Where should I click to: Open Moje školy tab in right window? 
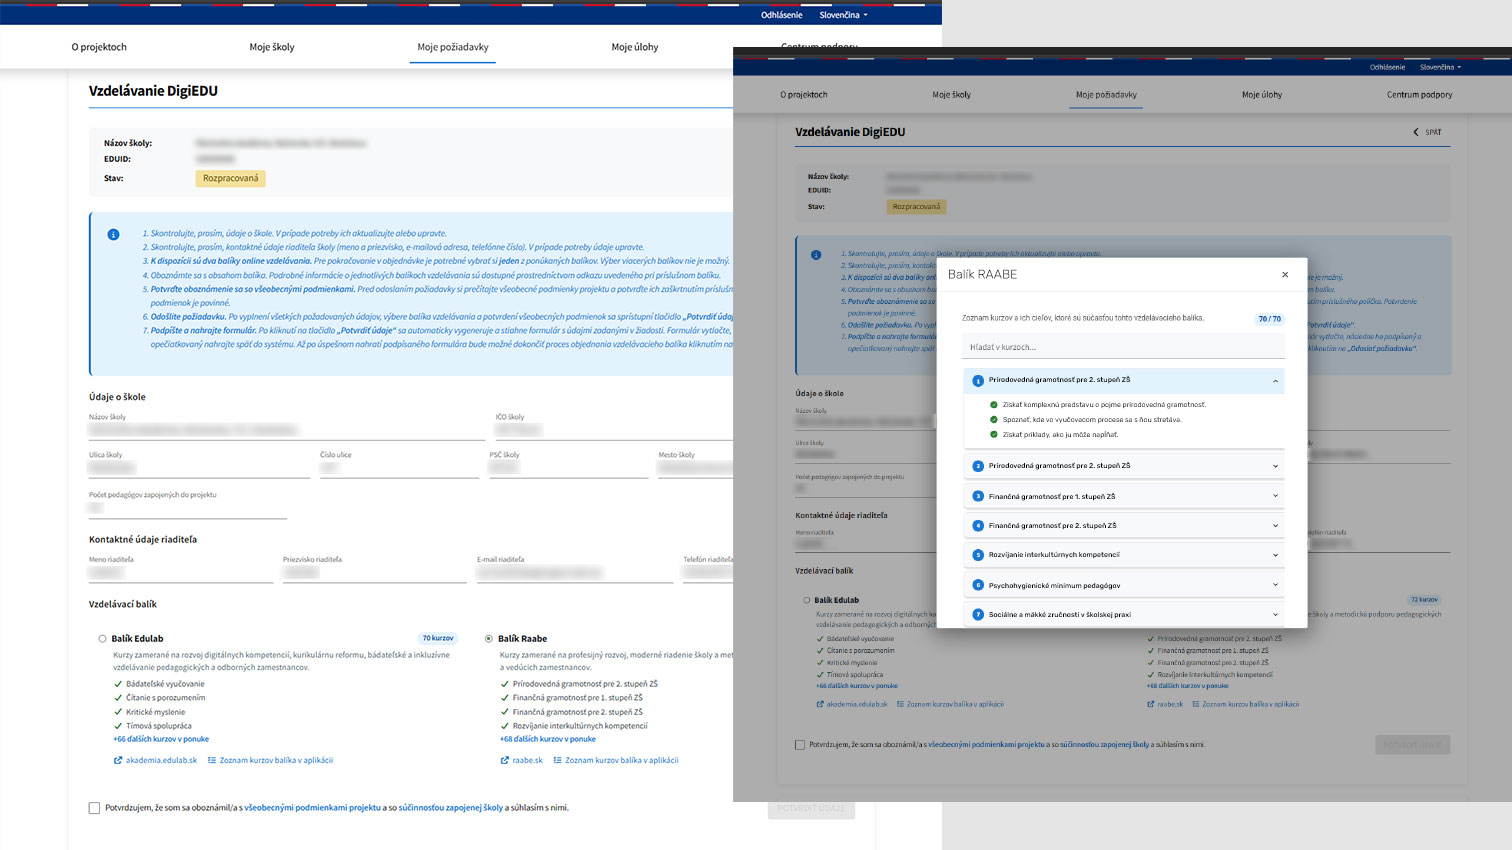click(x=952, y=95)
